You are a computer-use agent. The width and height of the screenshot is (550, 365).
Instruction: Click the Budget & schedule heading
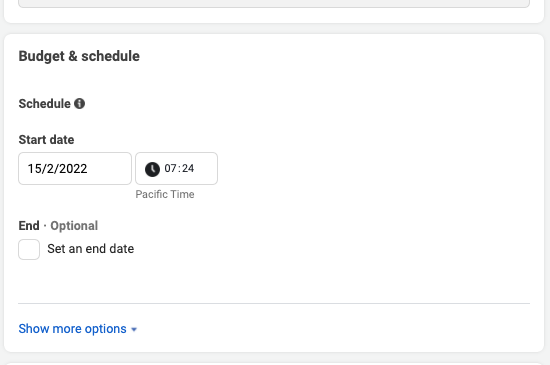[x=79, y=56]
